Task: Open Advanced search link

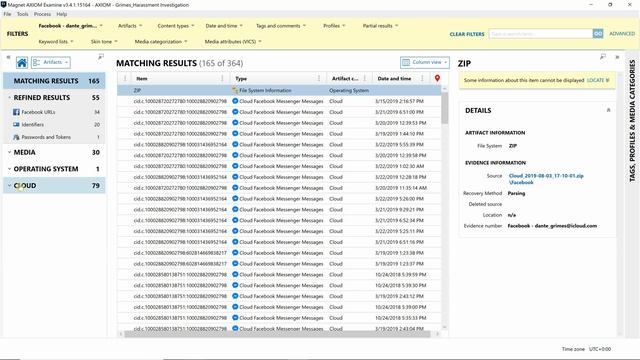Action: pos(622,34)
